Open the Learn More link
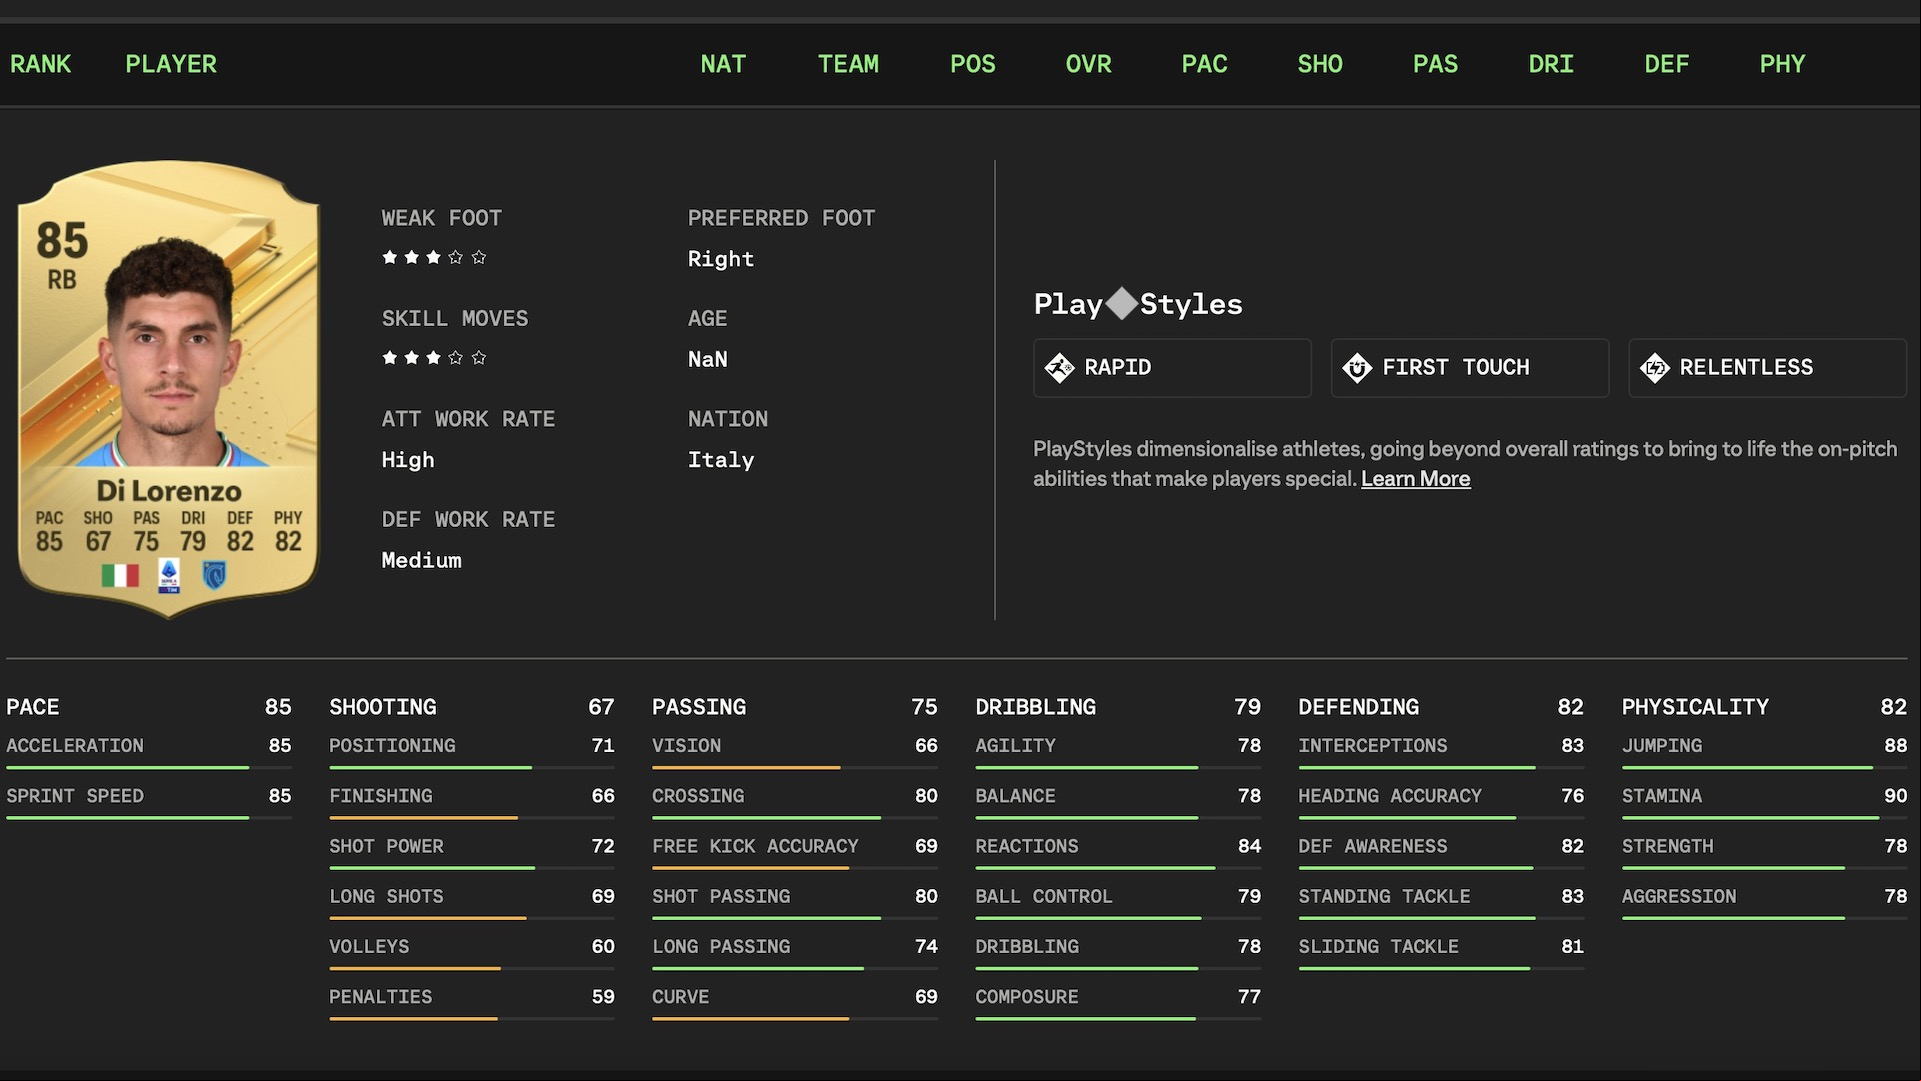The image size is (1921, 1081). pyautogui.click(x=1415, y=479)
